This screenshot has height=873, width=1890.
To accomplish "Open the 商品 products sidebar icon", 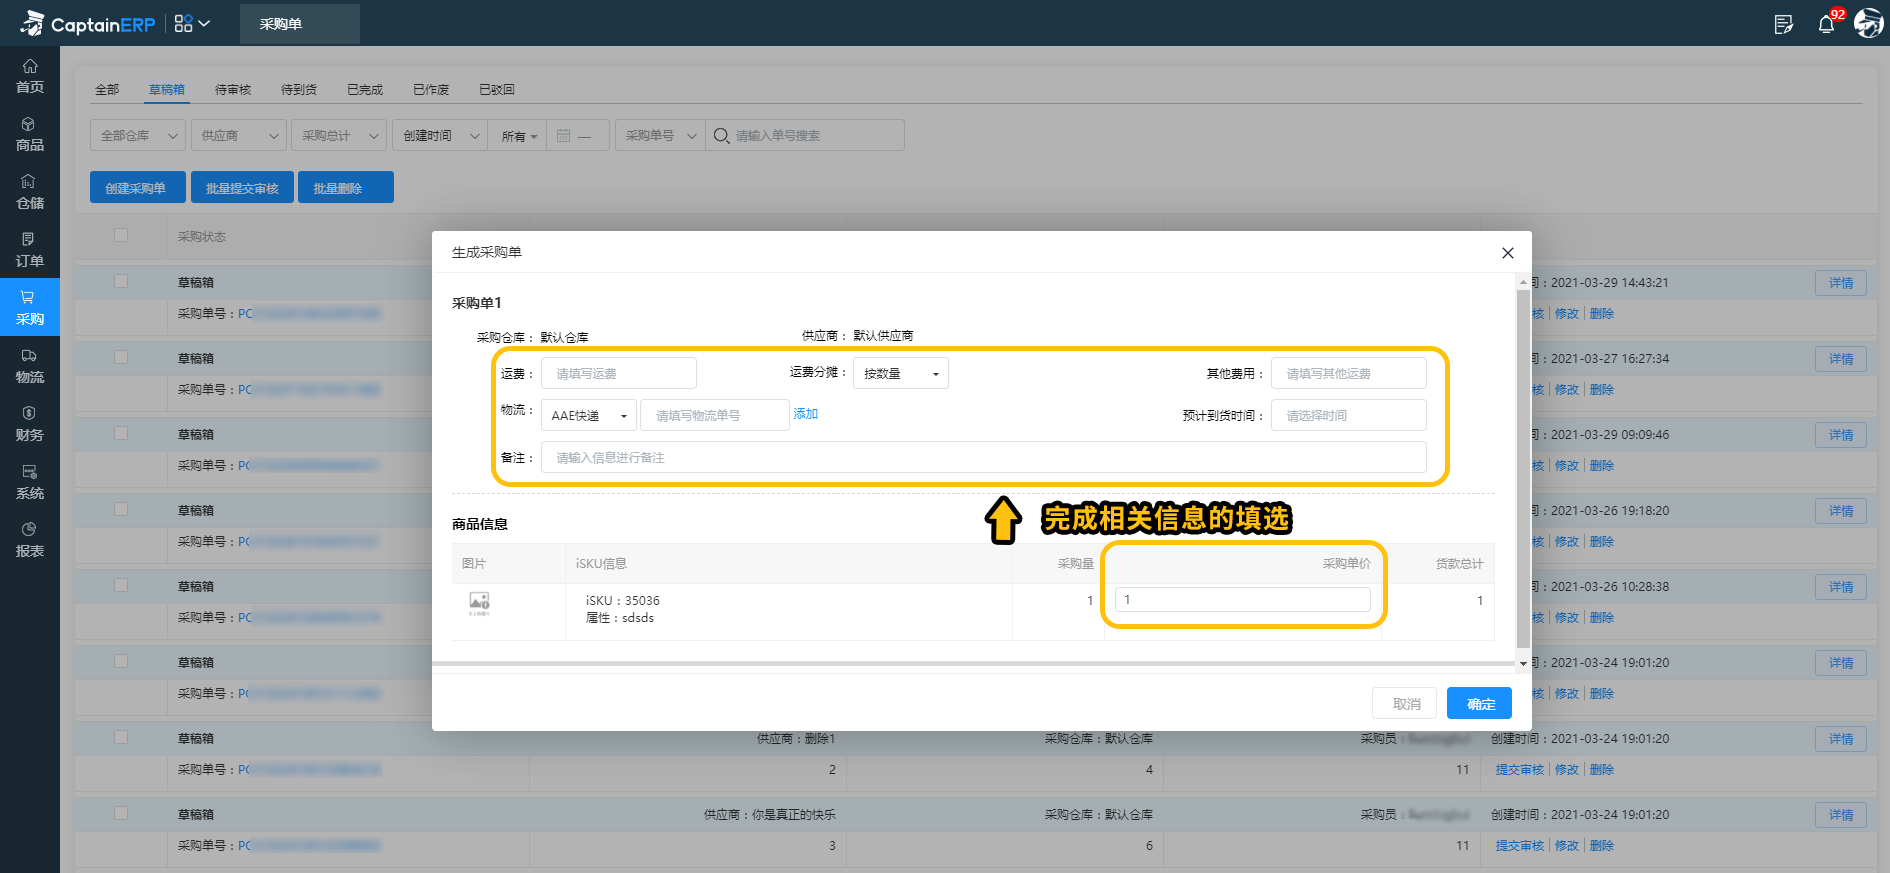I will pyautogui.click(x=30, y=134).
